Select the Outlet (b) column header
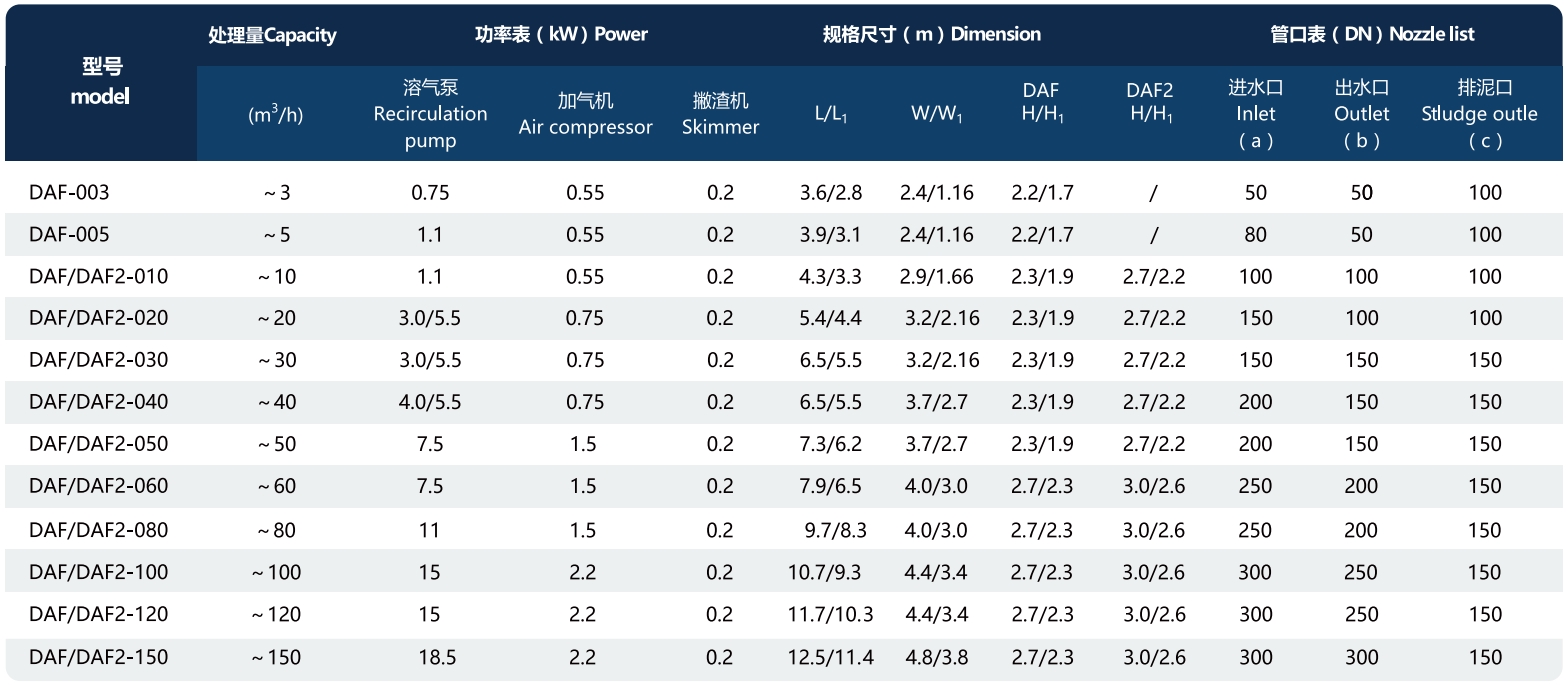1566x685 pixels. pyautogui.click(x=1361, y=114)
